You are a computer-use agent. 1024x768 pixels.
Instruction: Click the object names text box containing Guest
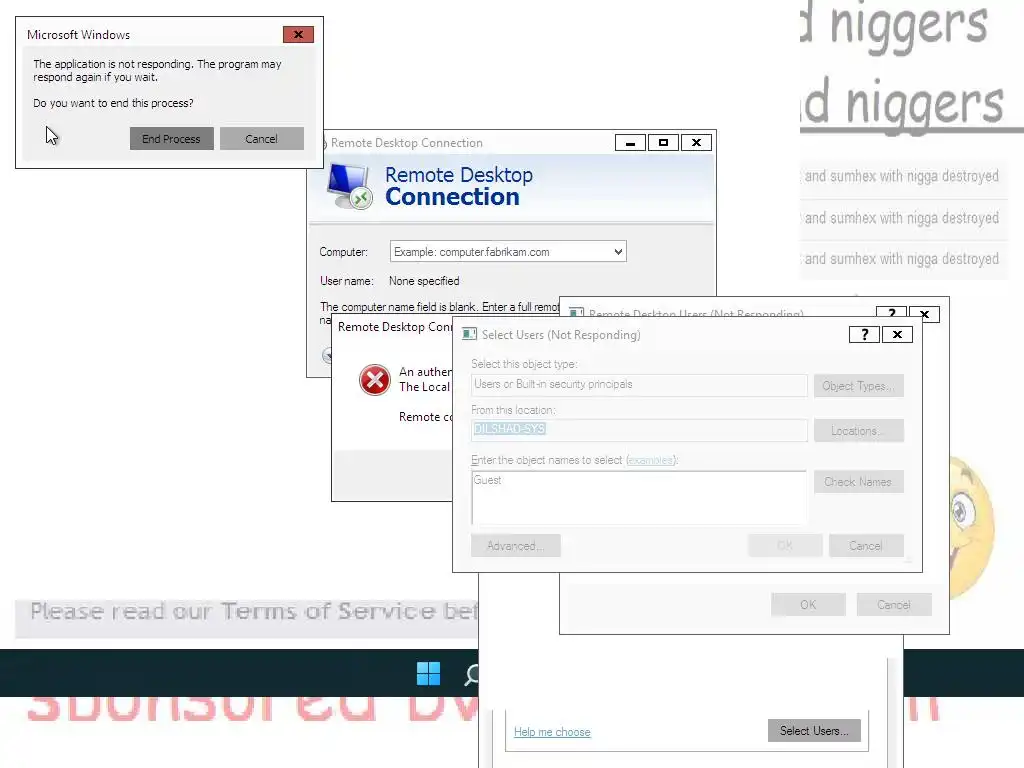click(639, 498)
